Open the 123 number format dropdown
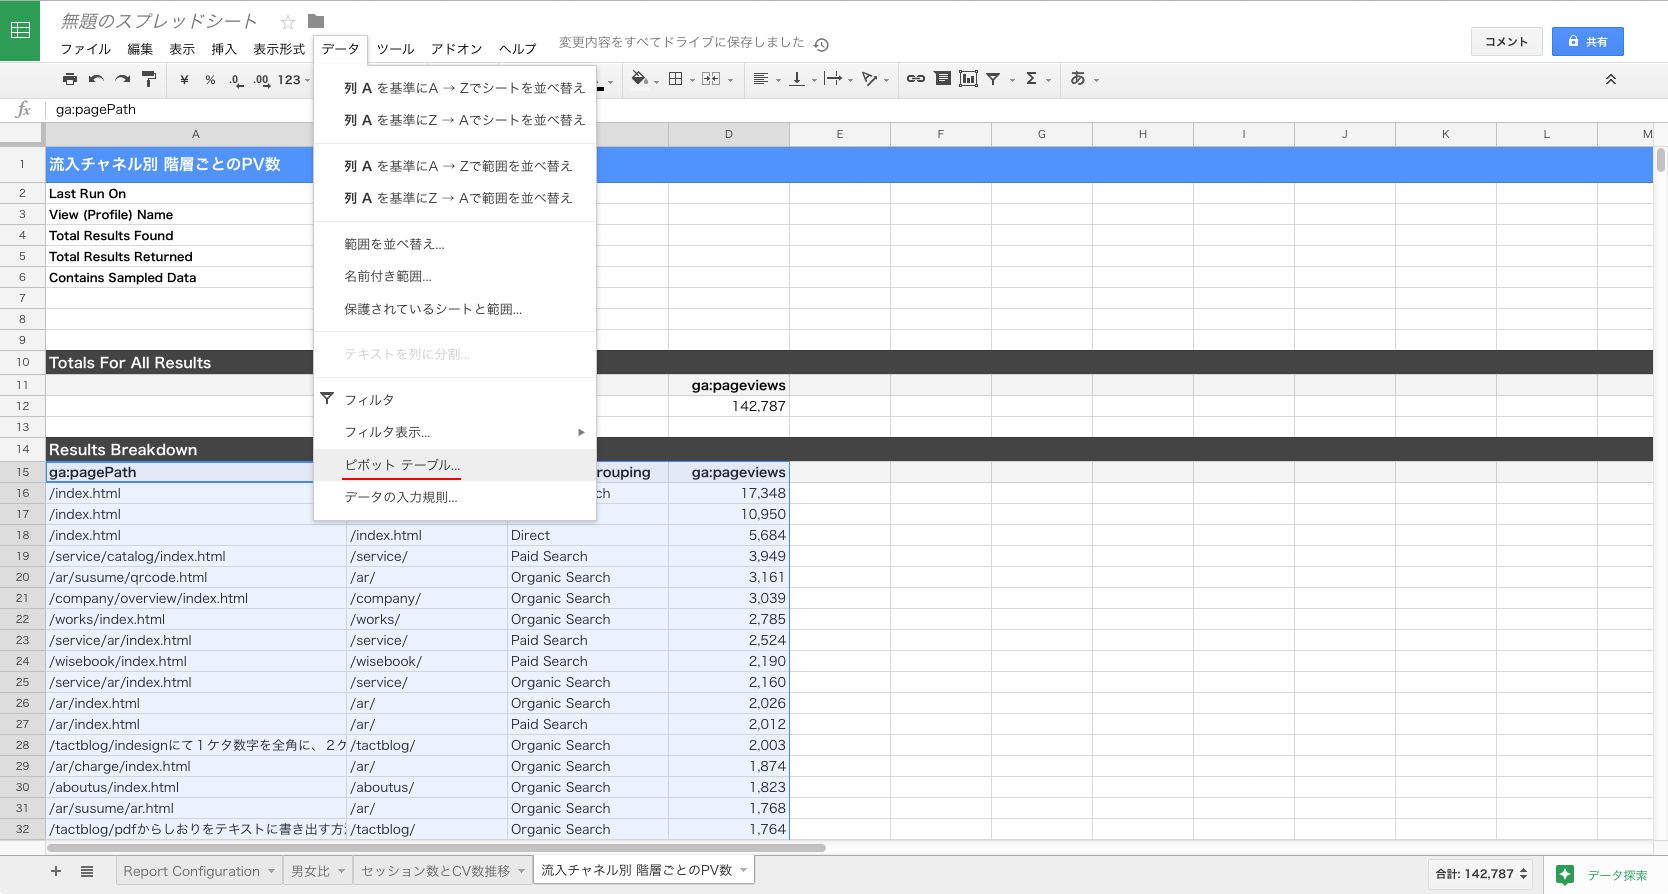Viewport: 1668px width, 894px height. tap(293, 79)
